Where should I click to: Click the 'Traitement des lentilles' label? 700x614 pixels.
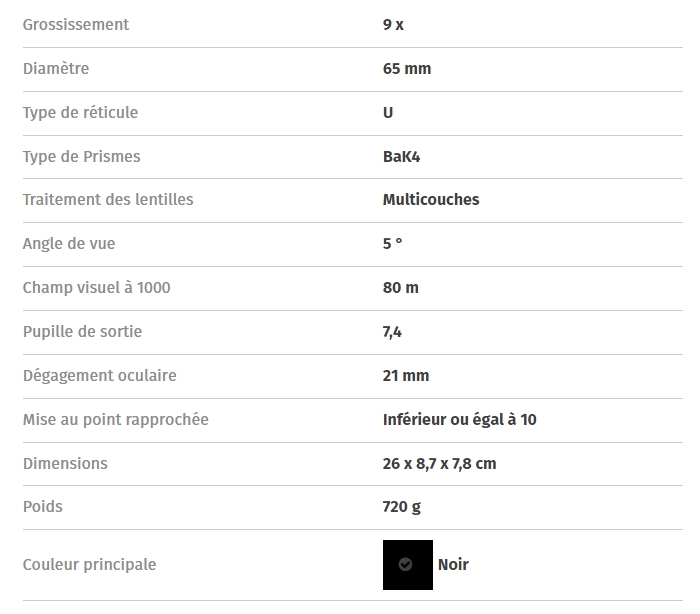coord(108,200)
